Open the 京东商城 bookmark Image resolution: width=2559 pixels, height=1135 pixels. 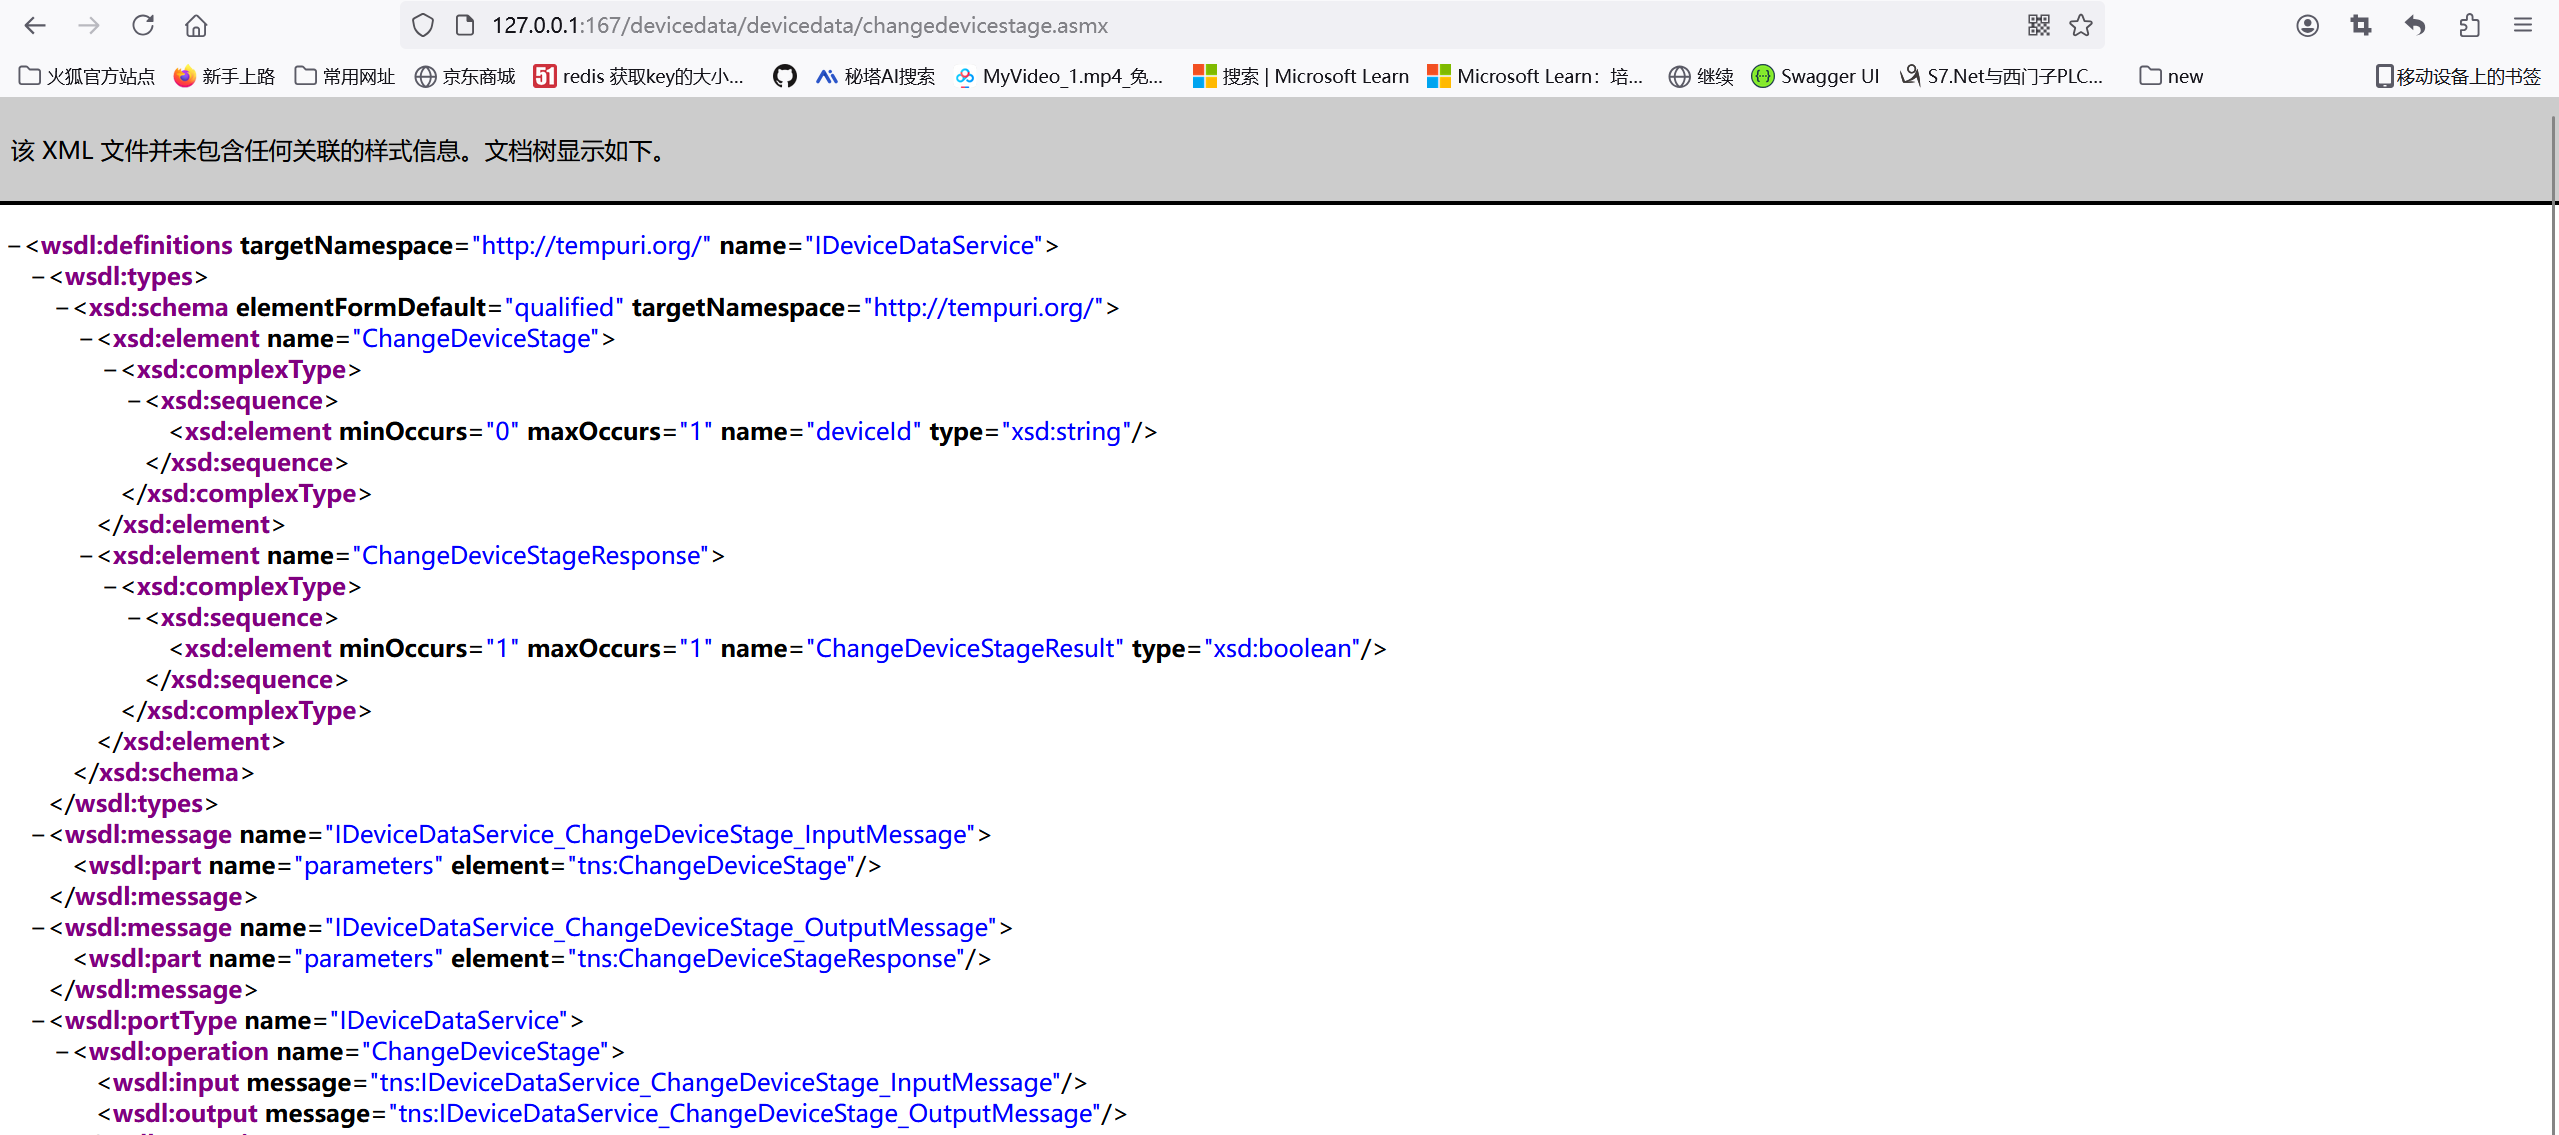coord(465,76)
